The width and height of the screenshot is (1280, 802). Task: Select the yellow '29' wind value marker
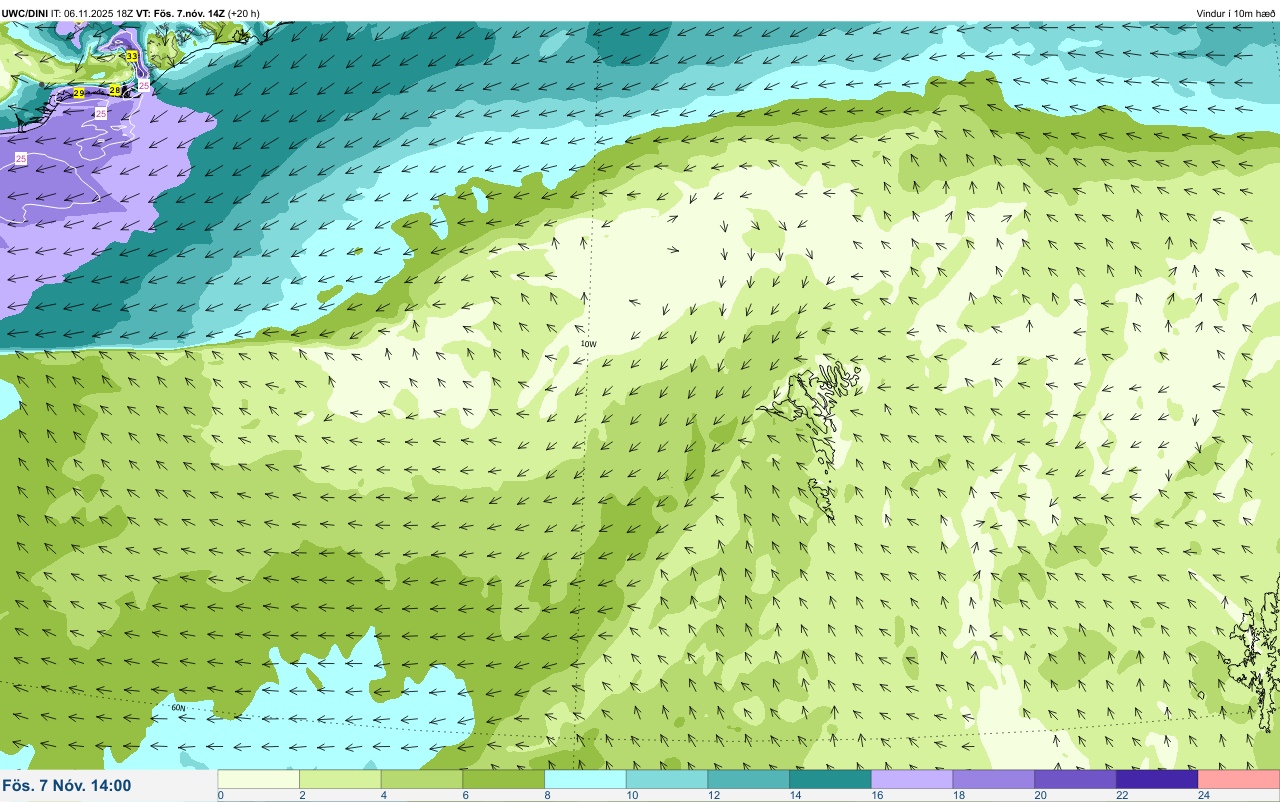[79, 93]
